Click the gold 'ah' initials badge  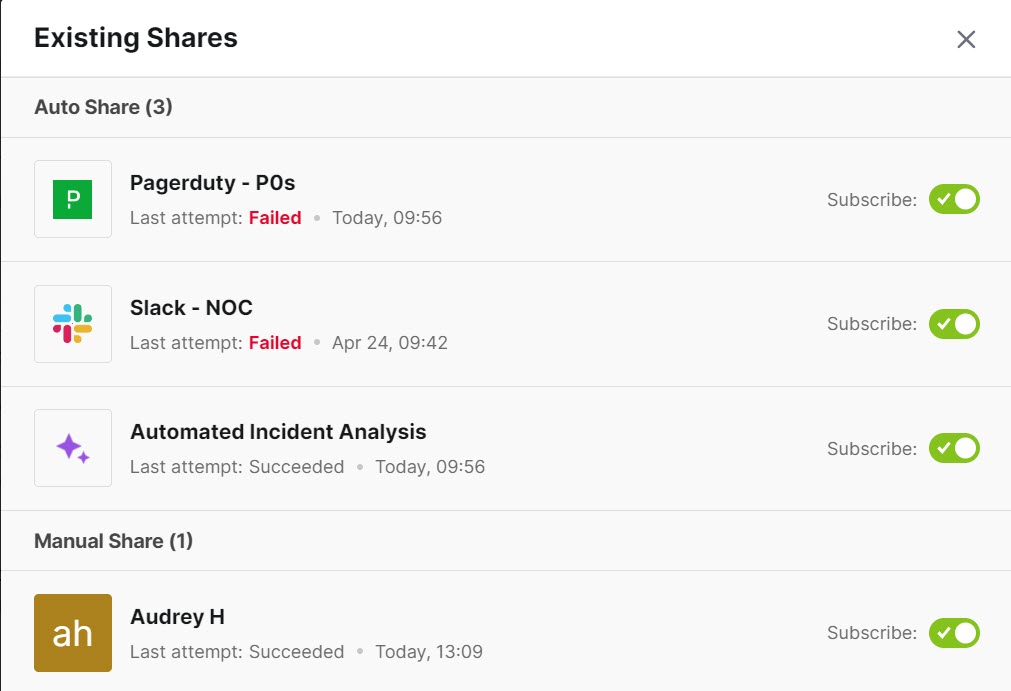pos(72,632)
